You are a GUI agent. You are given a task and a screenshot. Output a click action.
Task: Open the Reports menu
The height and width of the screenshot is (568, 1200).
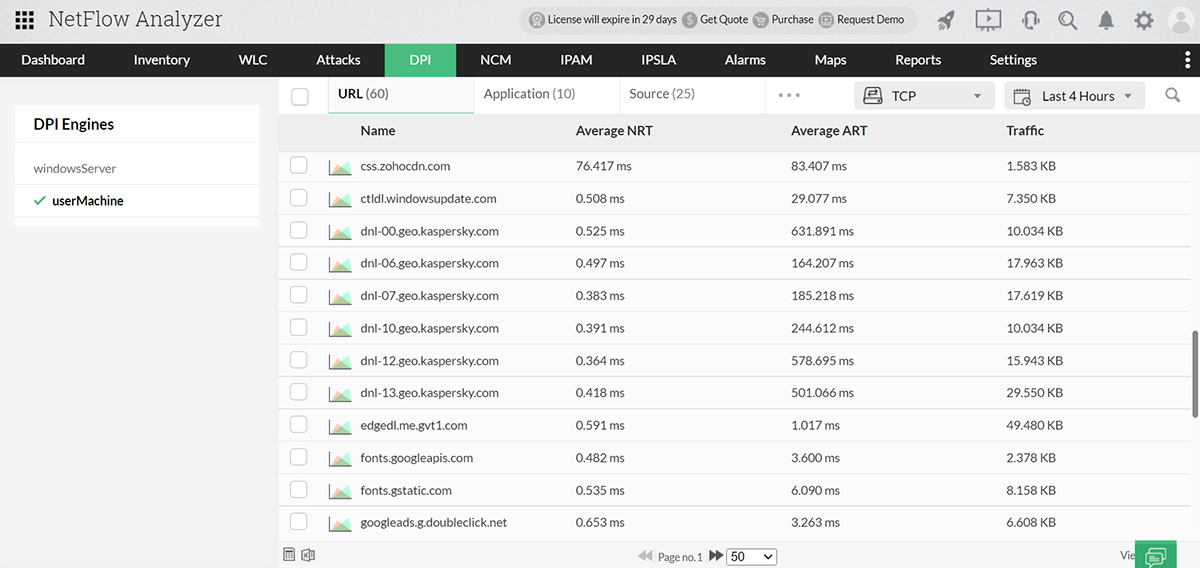pos(918,60)
